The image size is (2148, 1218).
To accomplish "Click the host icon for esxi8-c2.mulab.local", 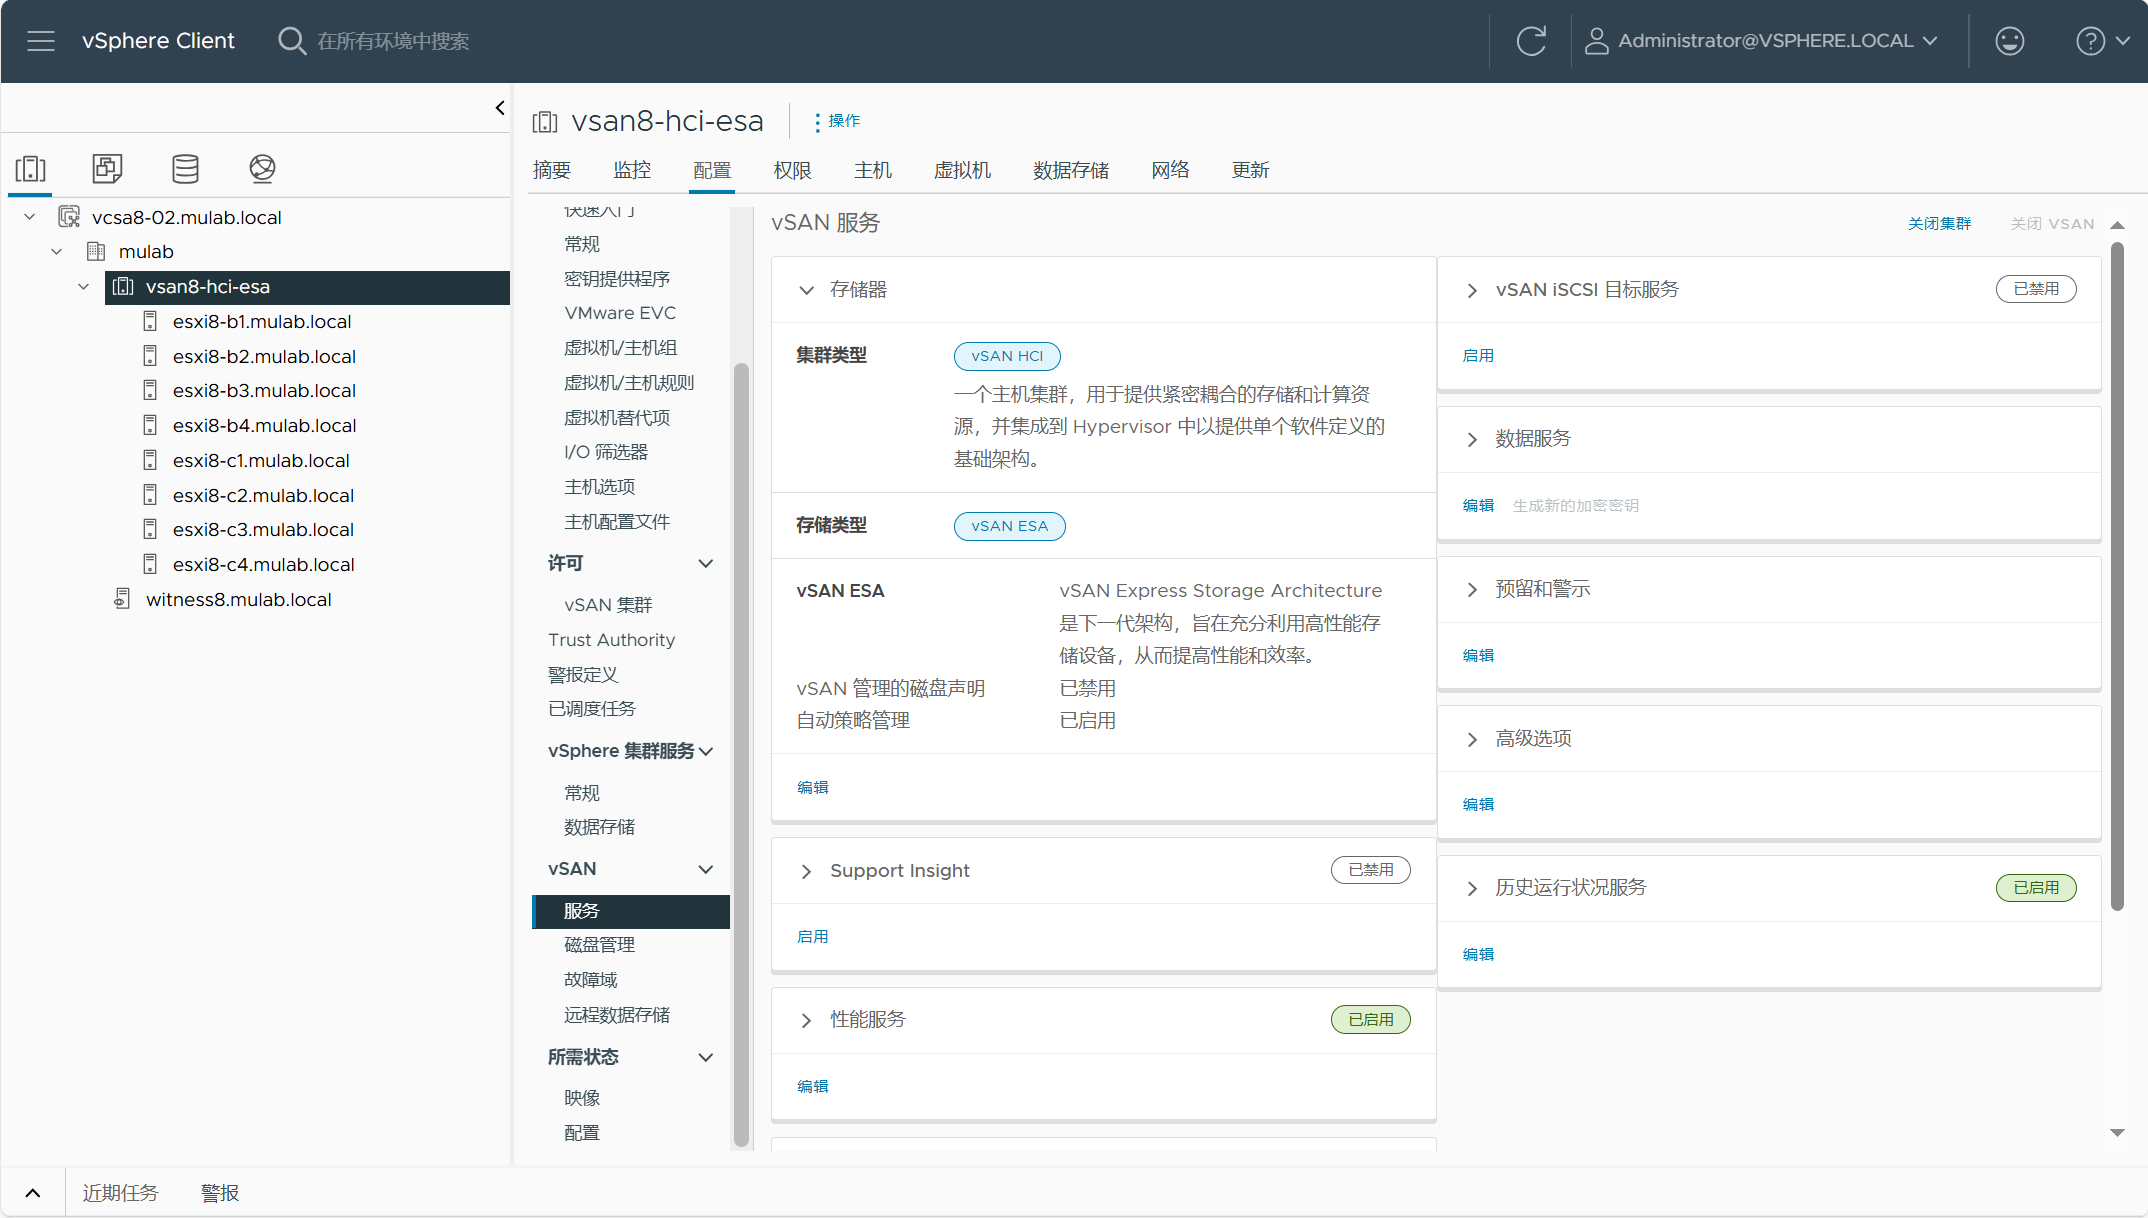I will (x=150, y=495).
